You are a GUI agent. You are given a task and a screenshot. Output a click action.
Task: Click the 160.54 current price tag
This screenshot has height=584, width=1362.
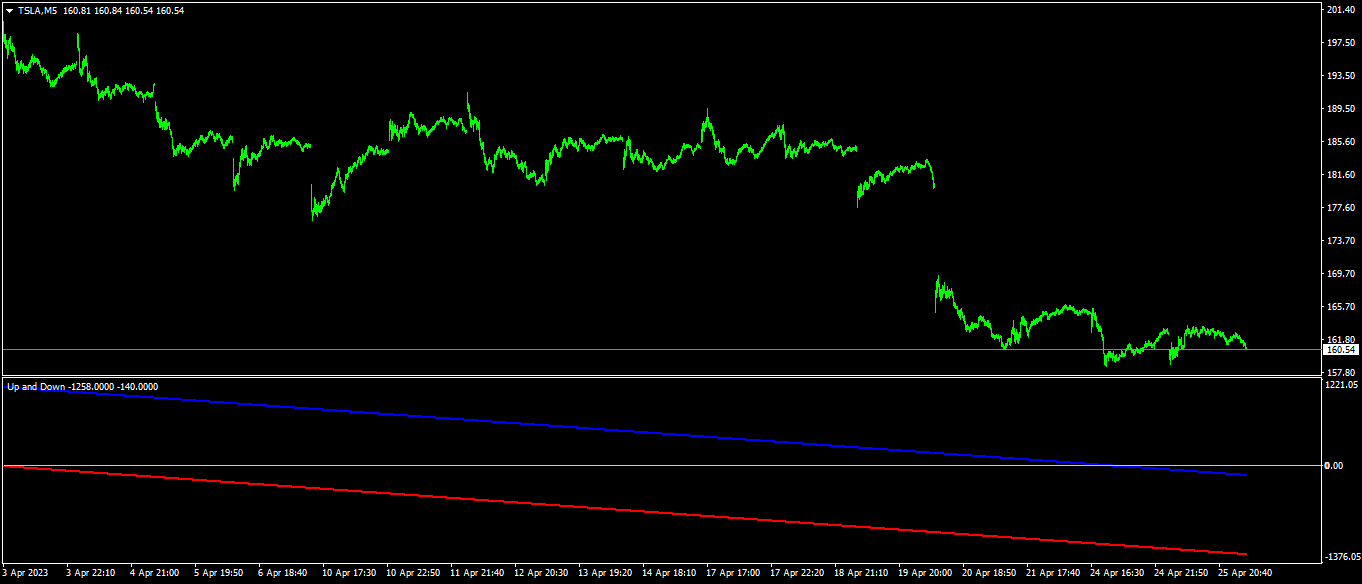tap(1340, 349)
